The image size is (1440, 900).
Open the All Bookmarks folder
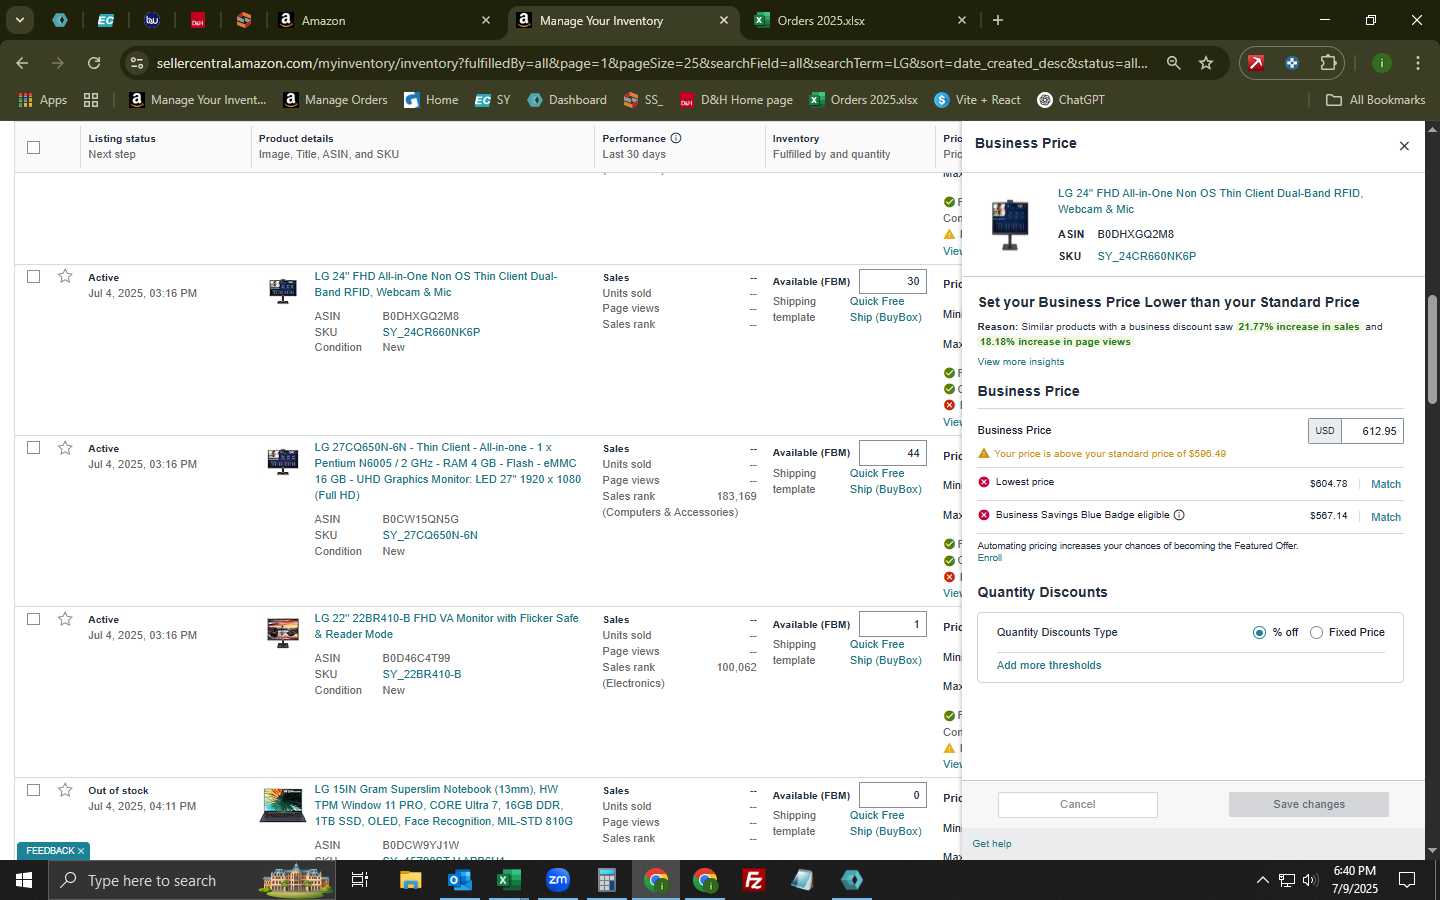click(x=1375, y=100)
